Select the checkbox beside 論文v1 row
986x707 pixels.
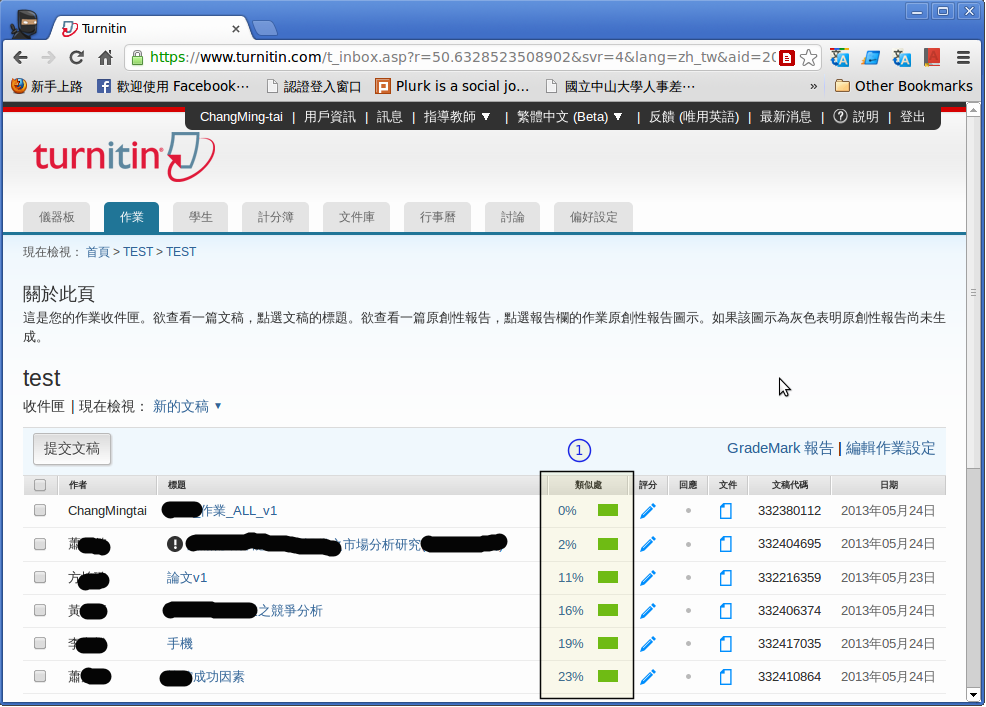point(40,578)
